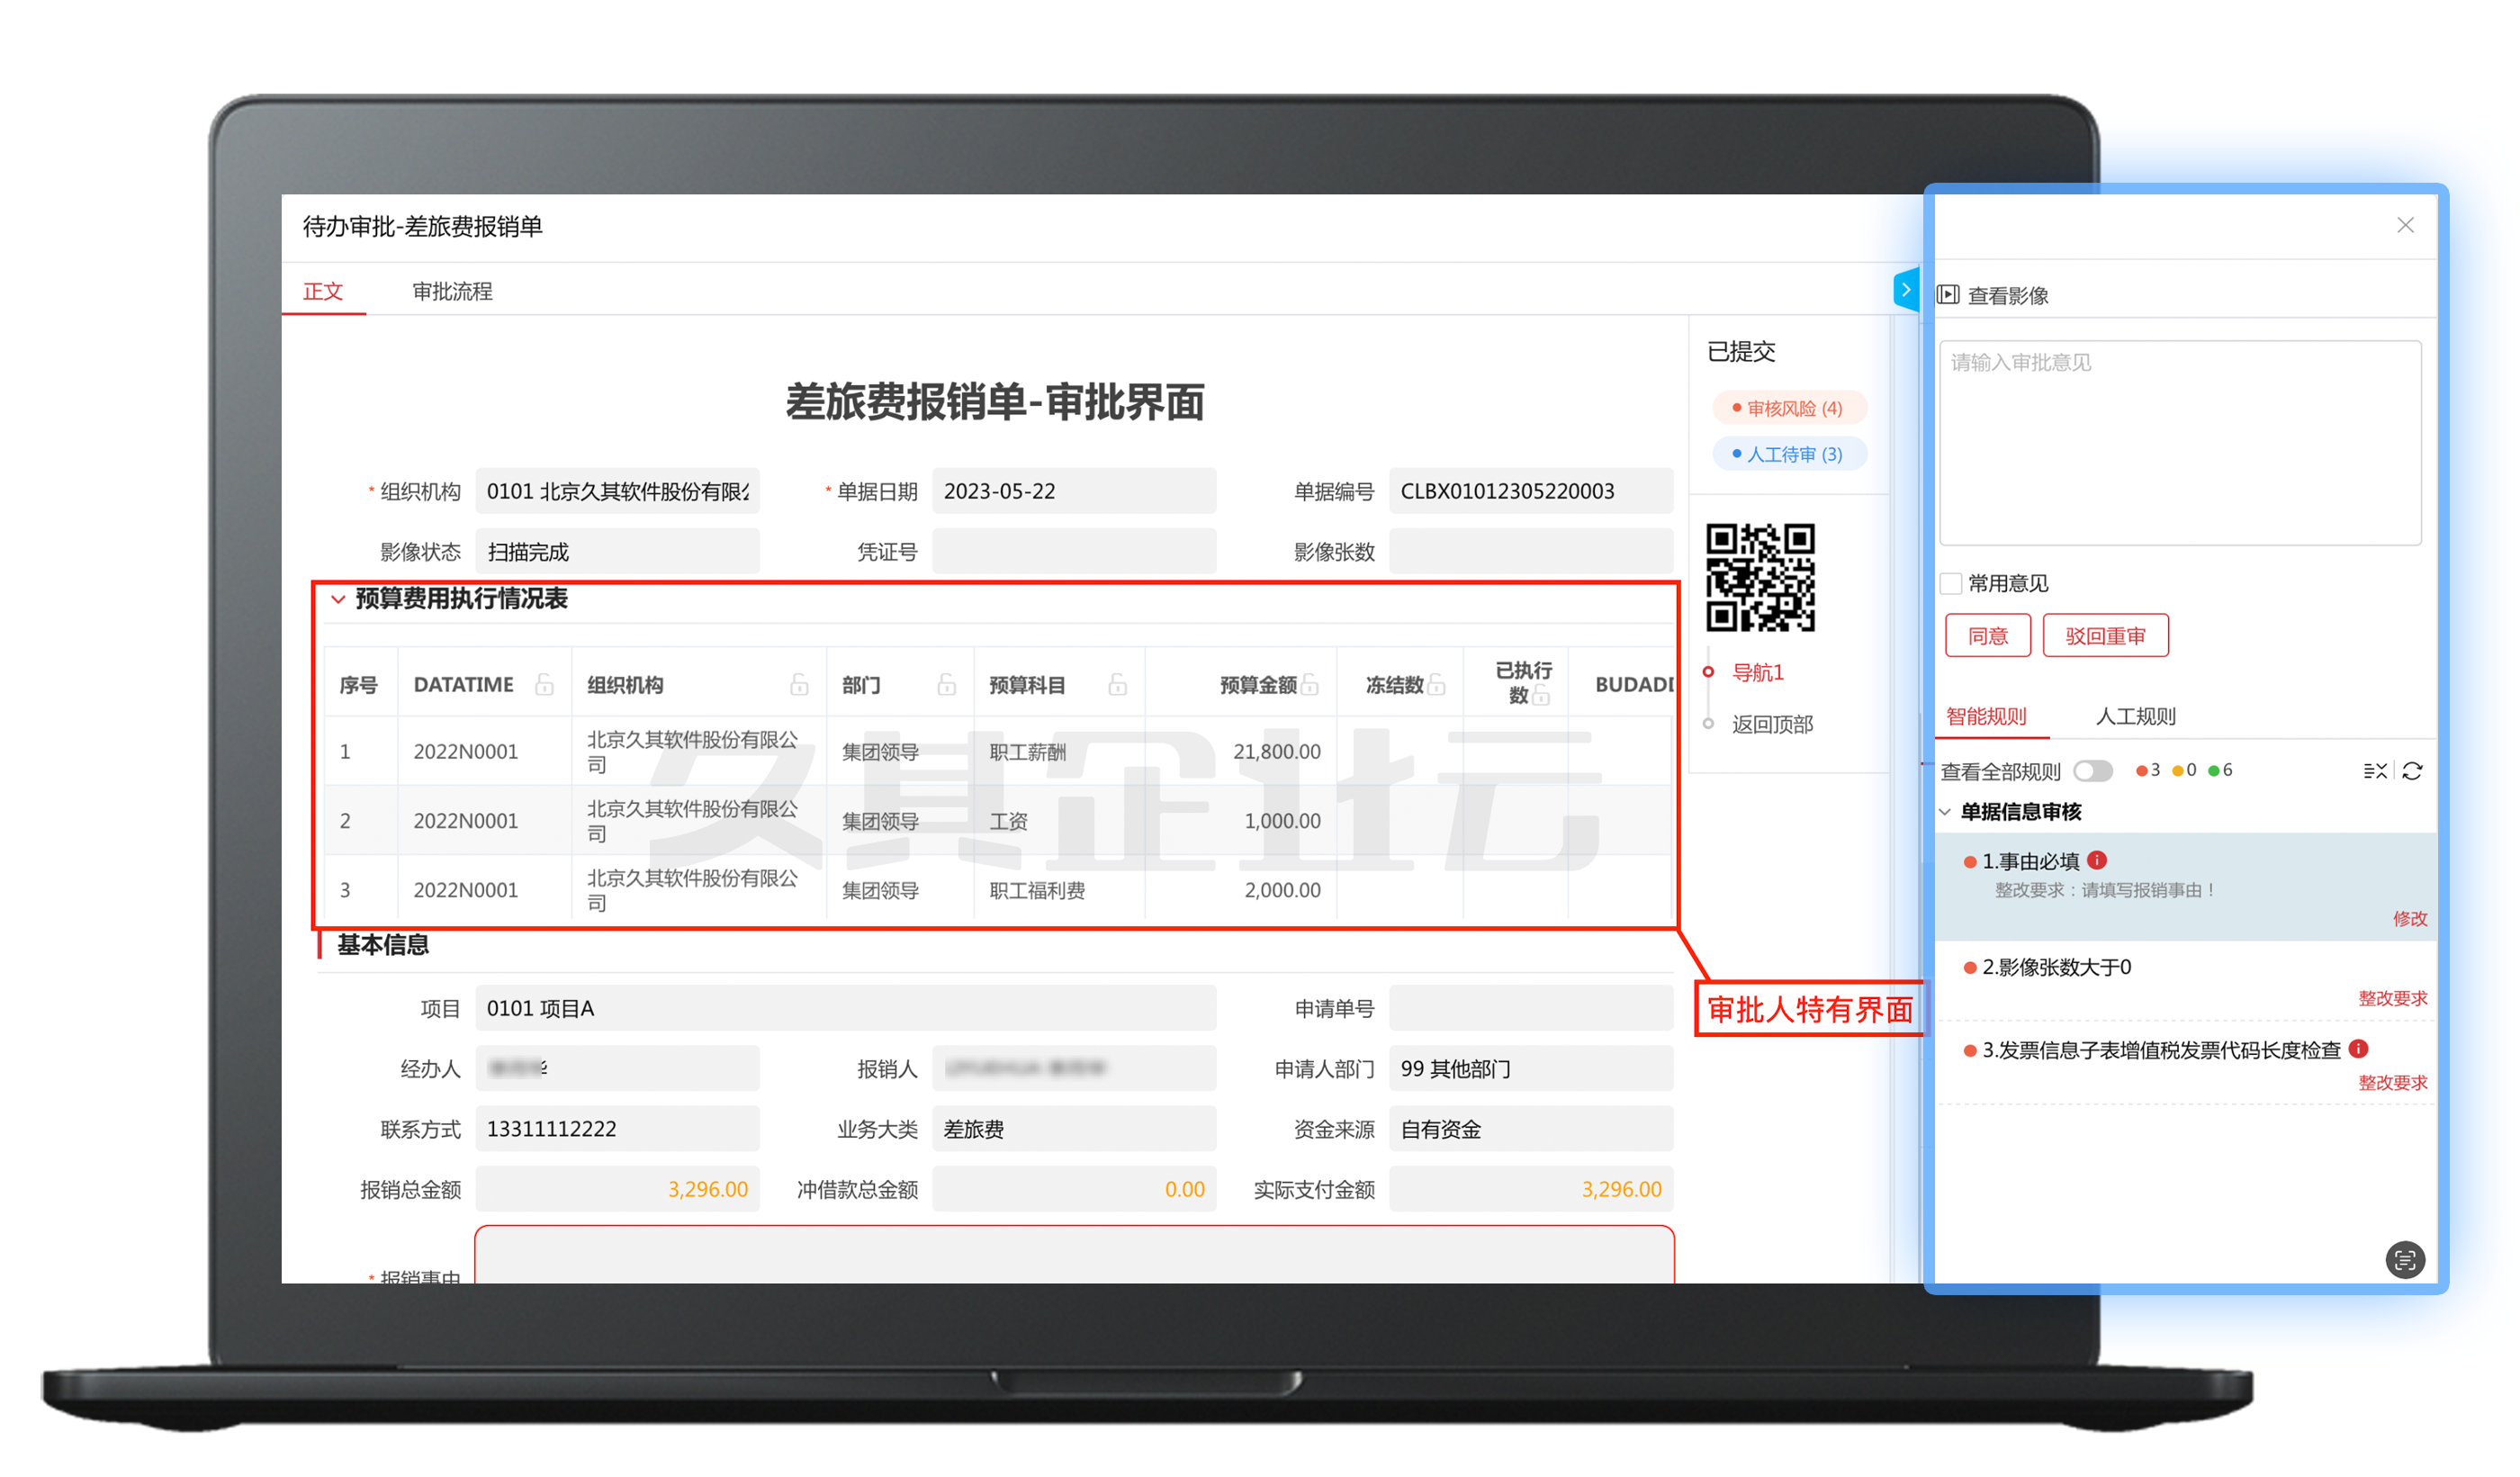Click the 审核风险 (4) status tag

[x=1788, y=408]
